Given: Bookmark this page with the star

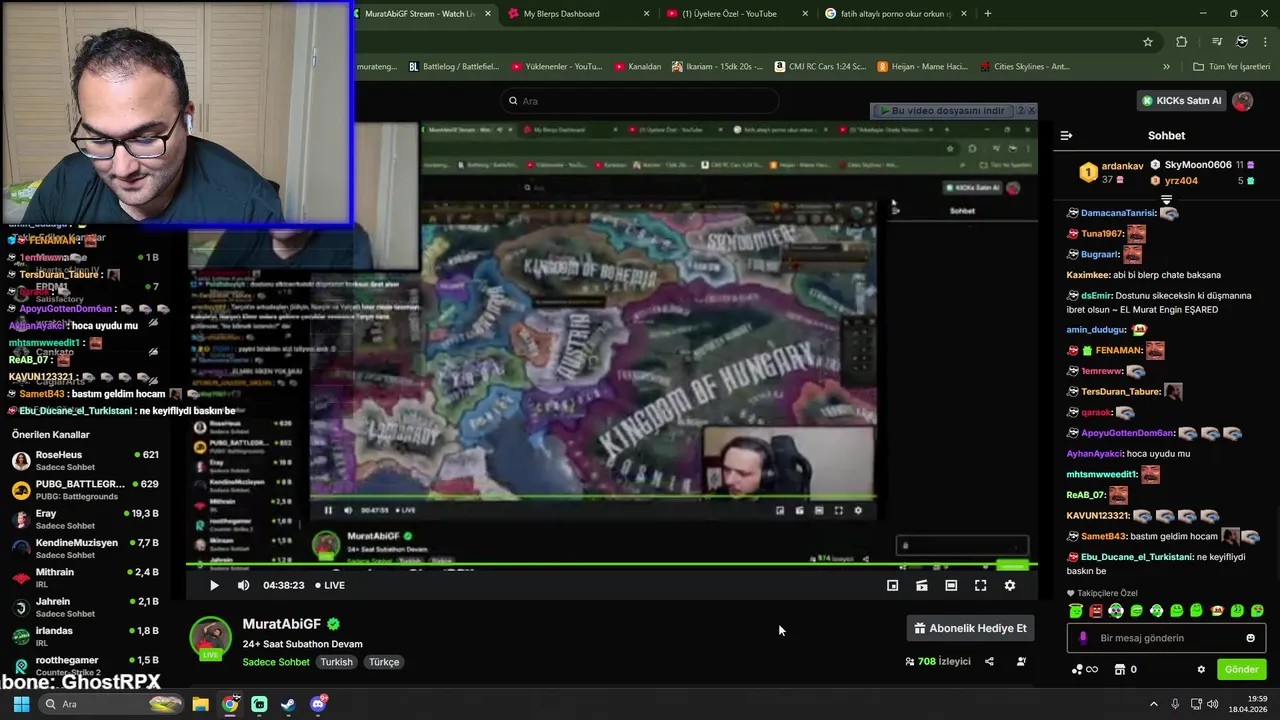Looking at the screenshot, I should [x=1148, y=42].
